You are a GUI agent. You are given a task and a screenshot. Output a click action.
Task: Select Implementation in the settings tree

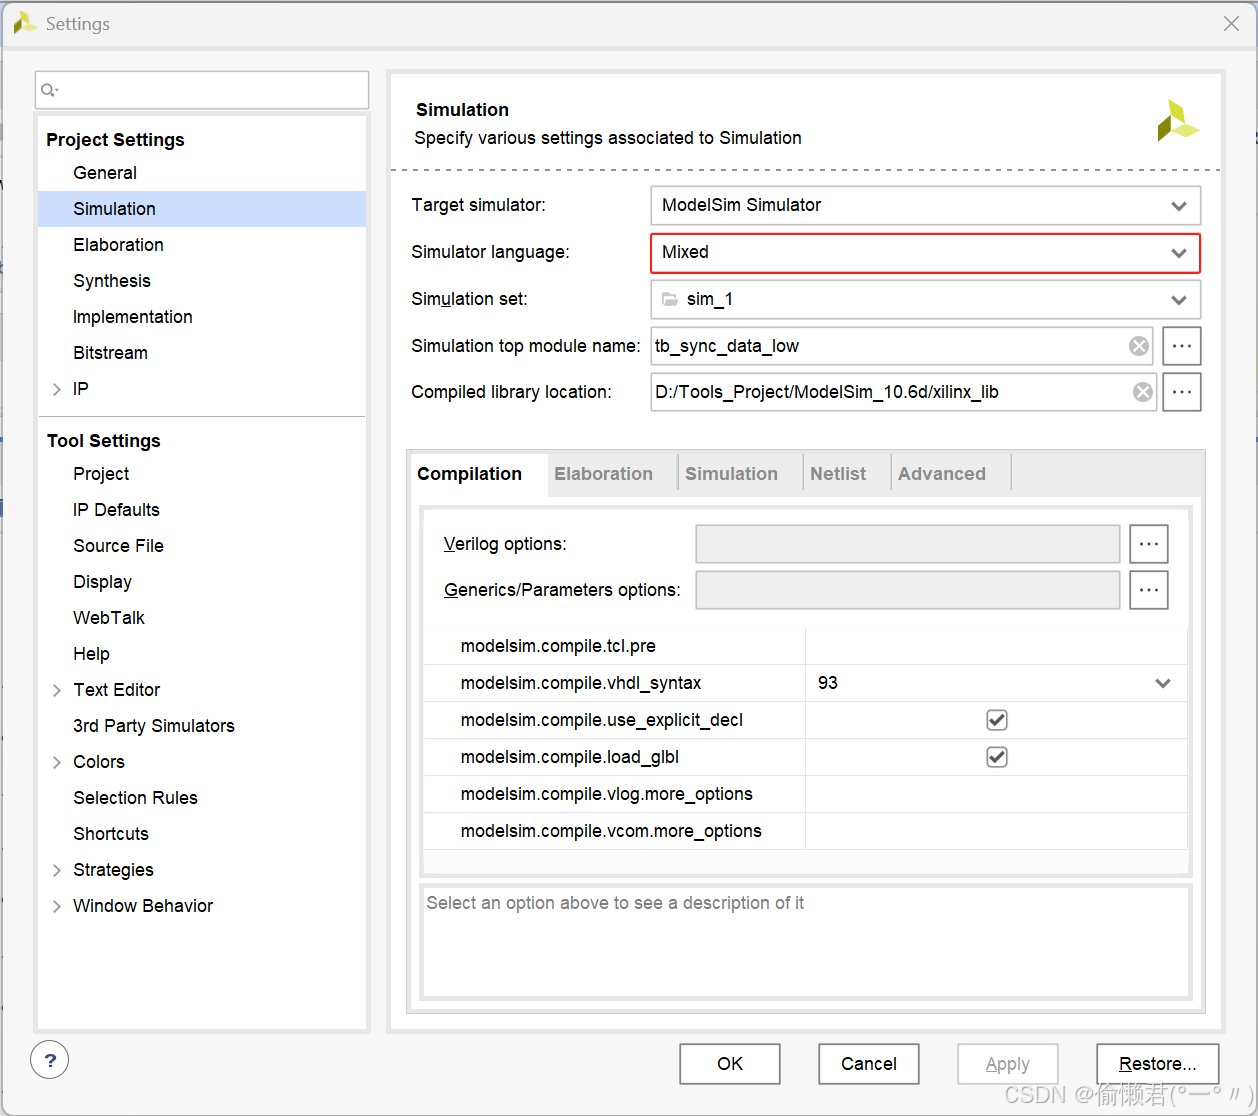pos(133,317)
